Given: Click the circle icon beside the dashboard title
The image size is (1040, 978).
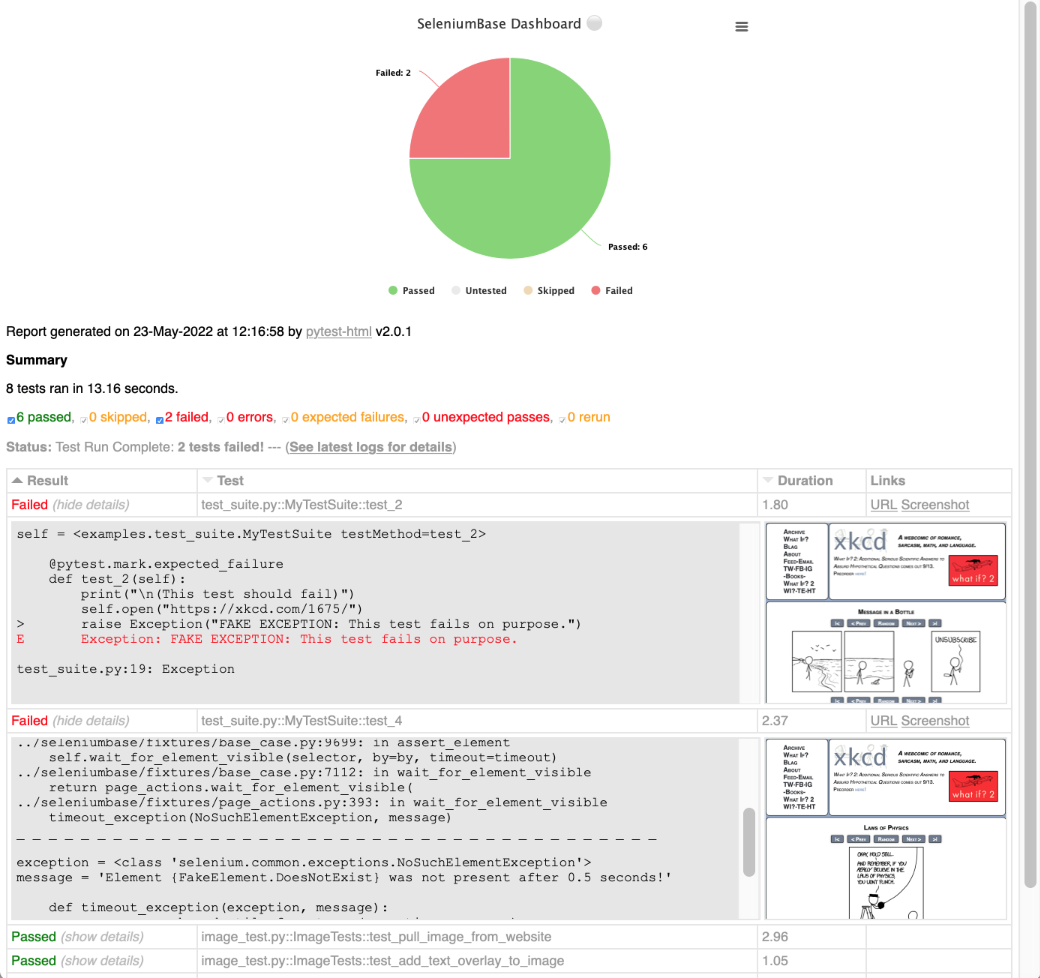Looking at the screenshot, I should [594, 22].
